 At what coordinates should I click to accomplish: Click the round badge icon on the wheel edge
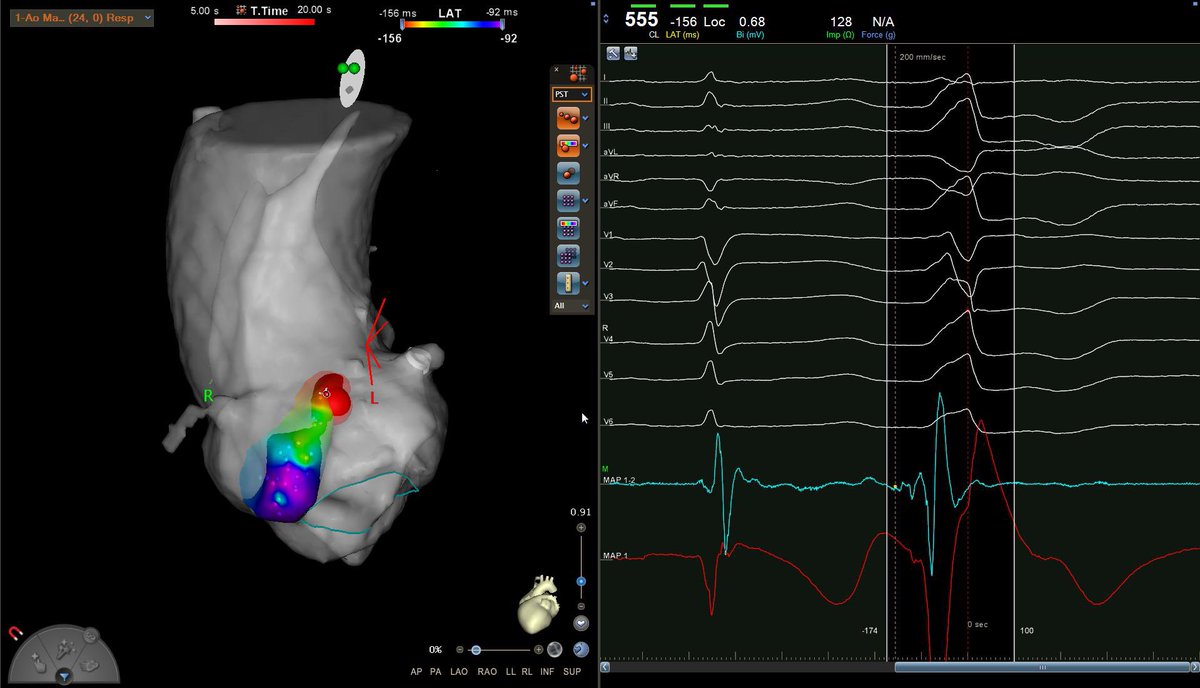(x=90, y=634)
